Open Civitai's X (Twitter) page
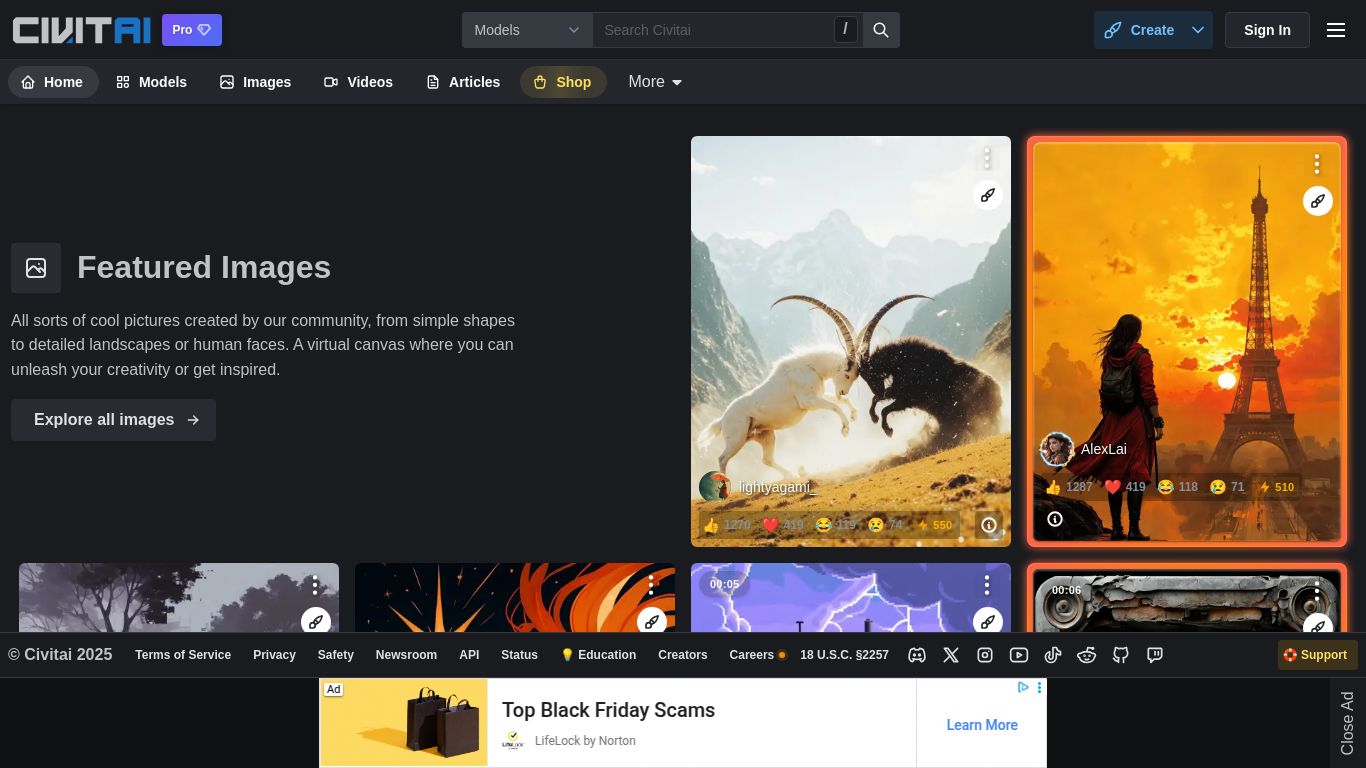The width and height of the screenshot is (1366, 768). click(x=951, y=655)
